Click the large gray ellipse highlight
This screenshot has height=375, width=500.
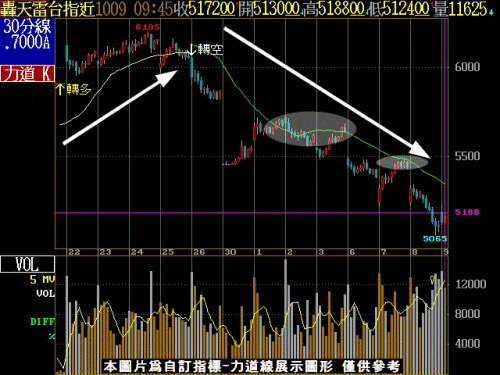pyautogui.click(x=311, y=129)
